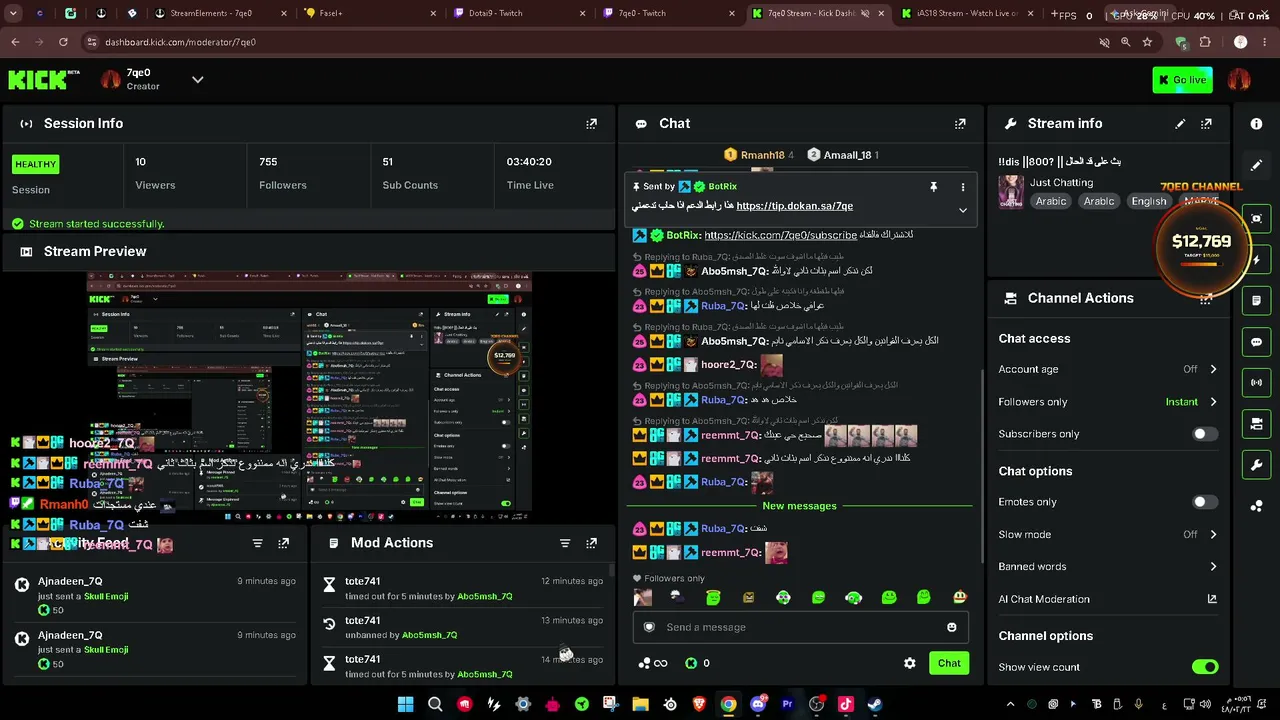Unpin the pinned BotRix message
This screenshot has width=1280, height=720.
pos(933,187)
